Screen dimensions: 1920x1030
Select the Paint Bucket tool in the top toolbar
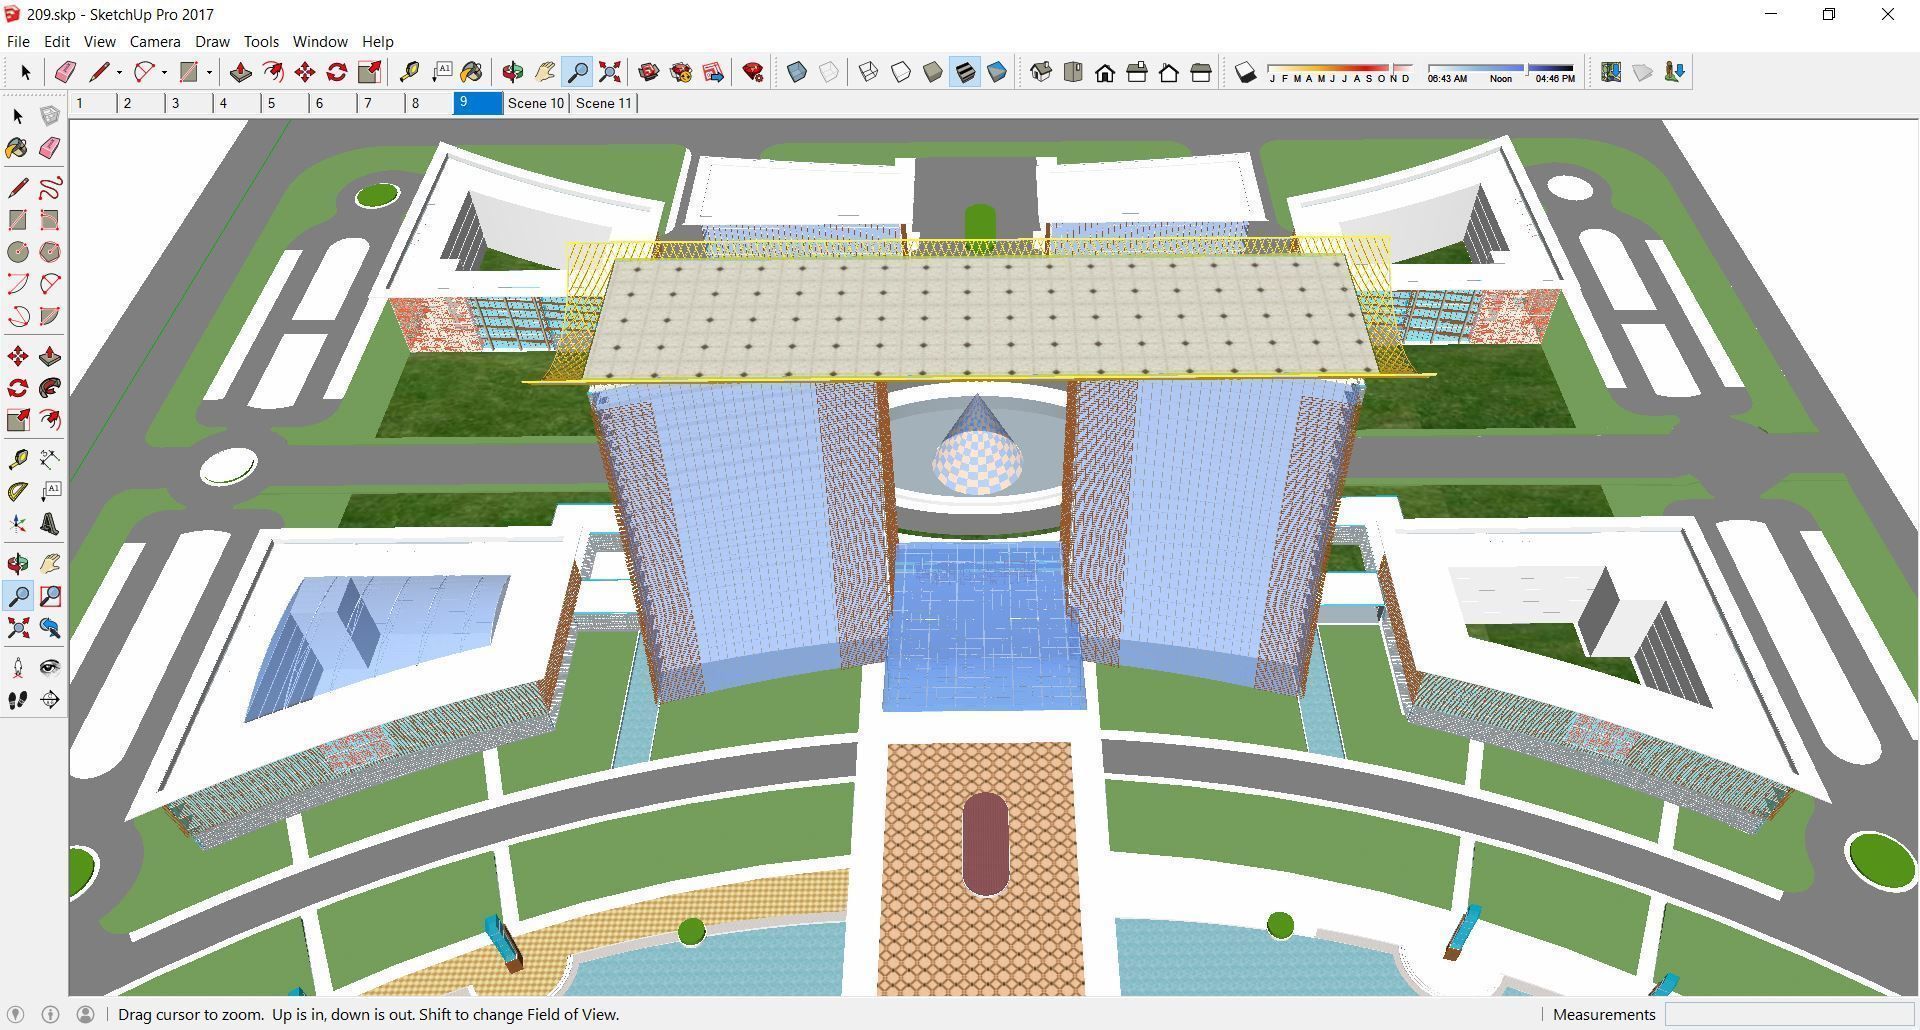click(472, 72)
